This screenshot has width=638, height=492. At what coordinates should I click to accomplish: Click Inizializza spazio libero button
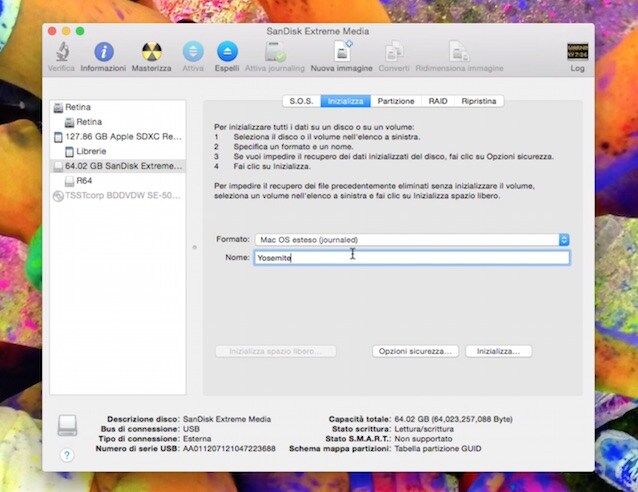coord(275,351)
